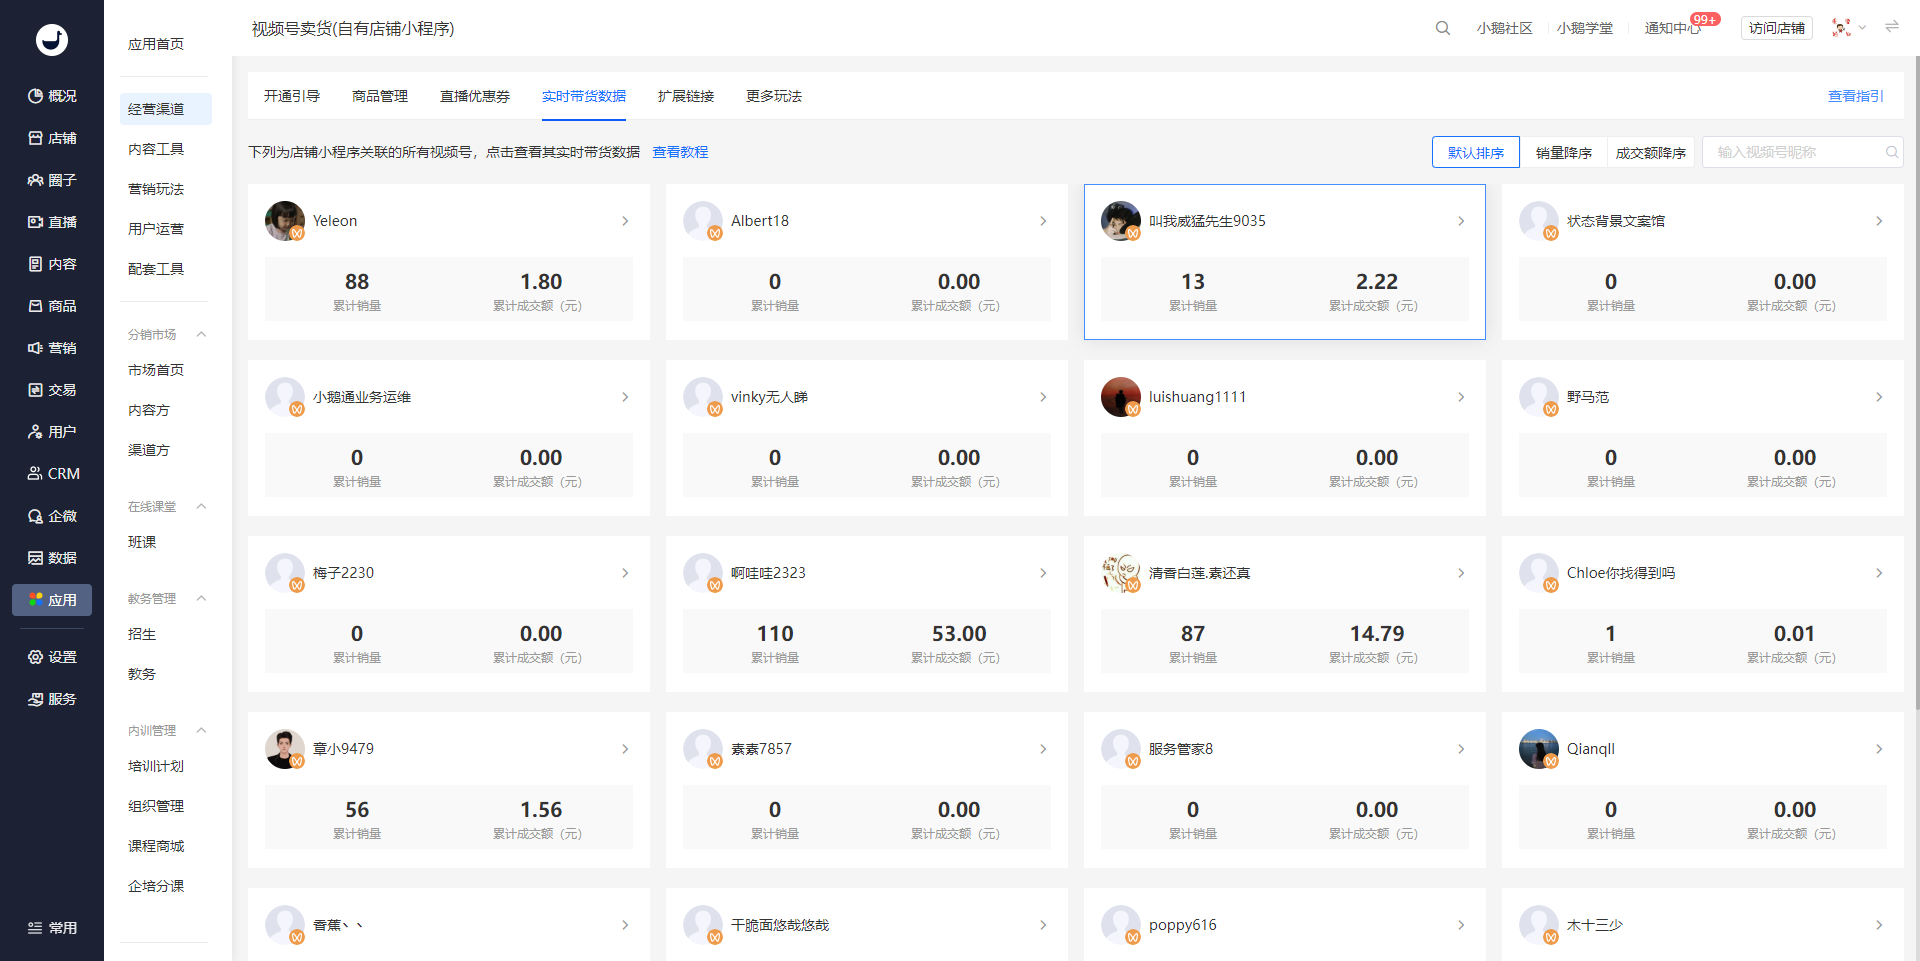Click the switch arrows icon at top right

click(x=1892, y=27)
